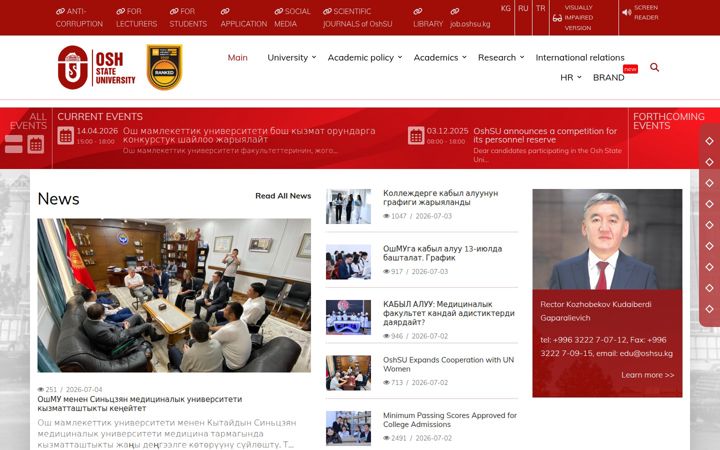Click fifth diamond icon in right sidebar
Screen dimensions: 720x450
click(x=709, y=225)
